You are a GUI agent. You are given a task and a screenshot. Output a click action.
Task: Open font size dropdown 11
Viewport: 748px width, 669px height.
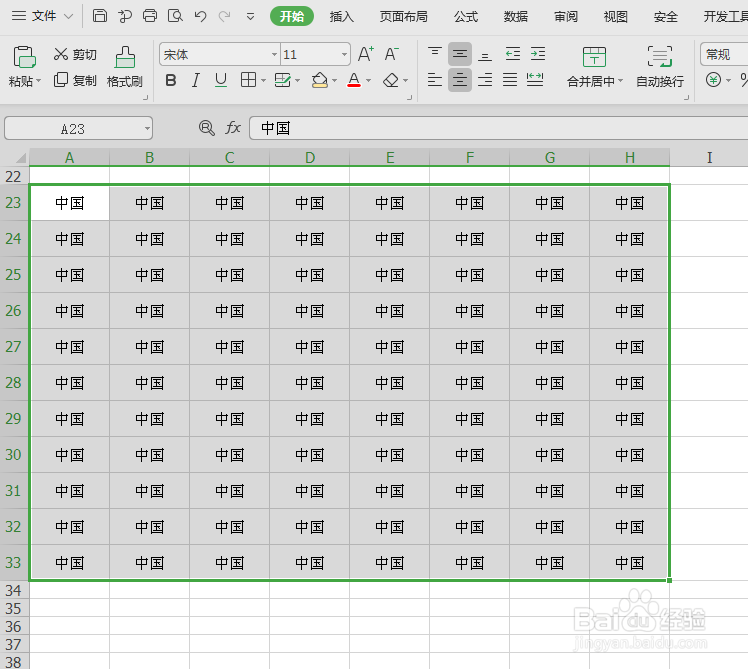click(344, 54)
